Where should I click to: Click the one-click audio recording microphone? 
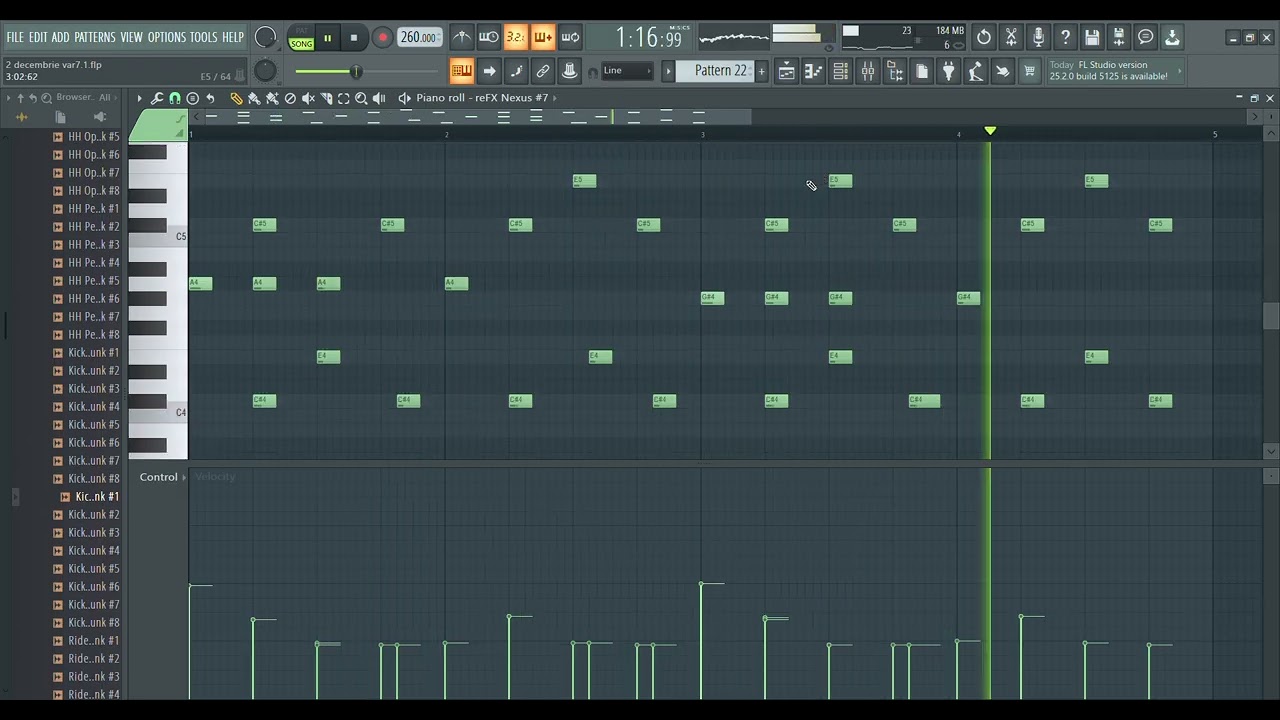(x=1038, y=38)
